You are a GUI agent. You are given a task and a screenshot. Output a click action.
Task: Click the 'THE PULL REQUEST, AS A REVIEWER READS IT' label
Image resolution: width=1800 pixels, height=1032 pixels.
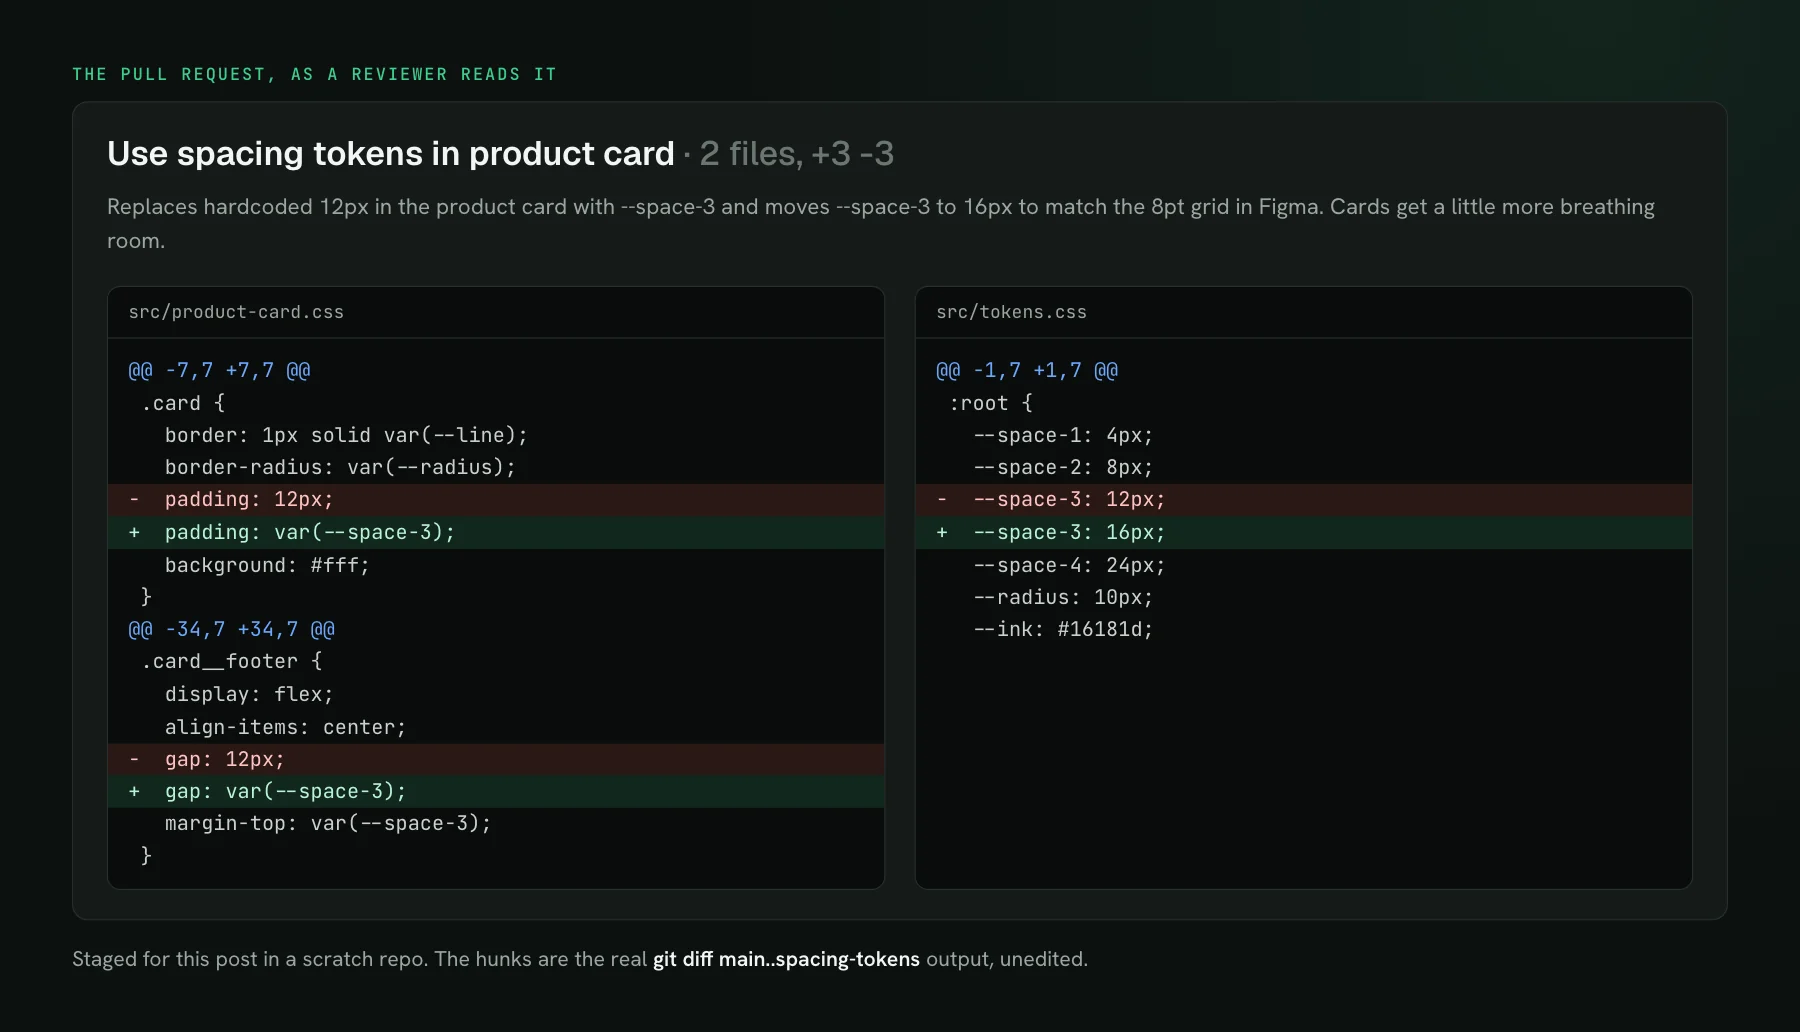point(314,74)
